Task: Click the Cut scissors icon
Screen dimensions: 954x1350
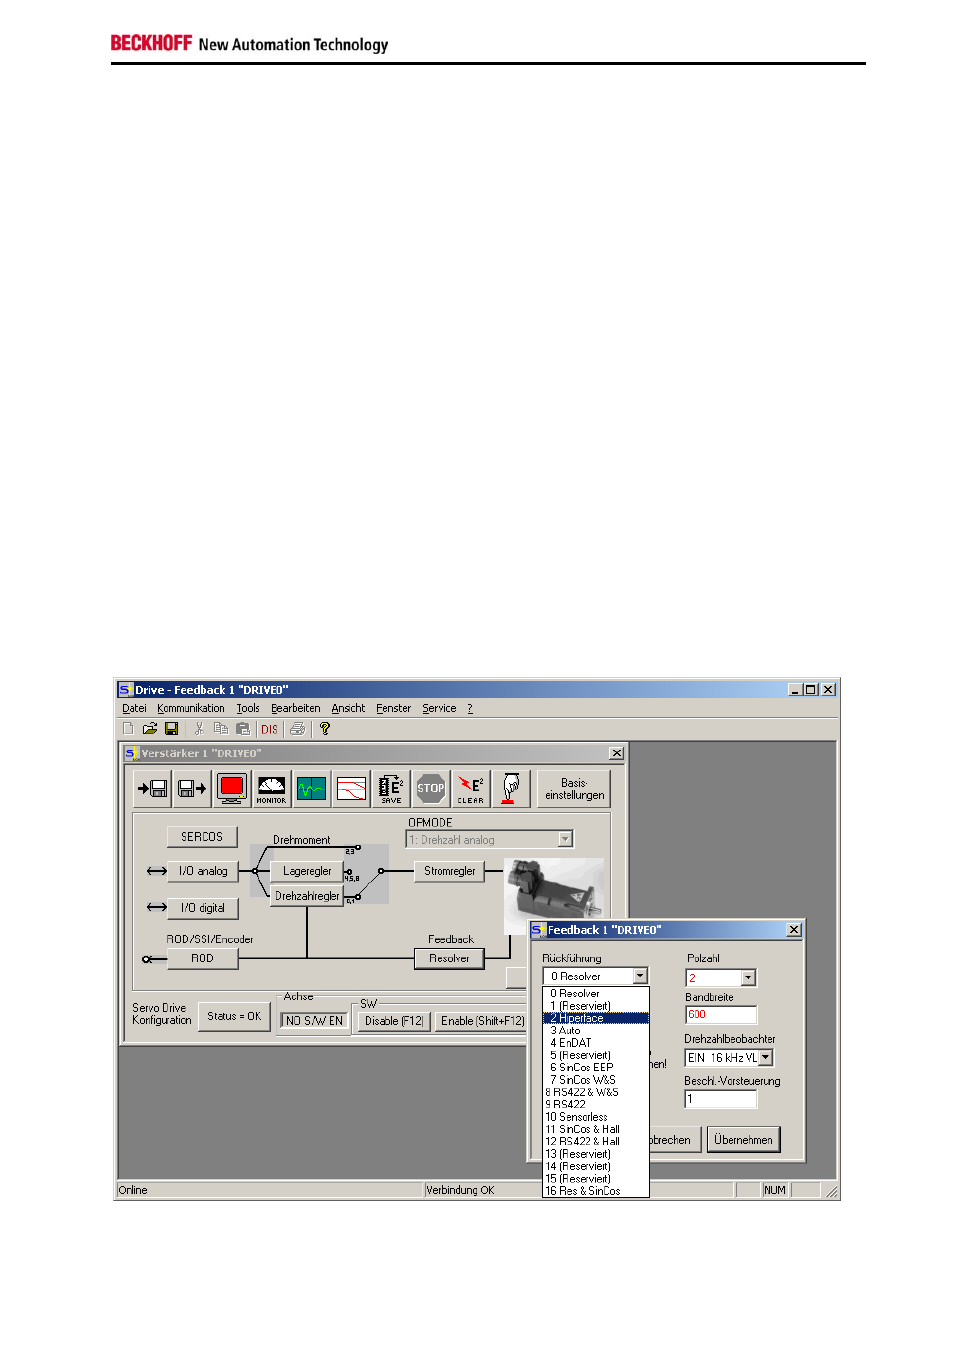Action: point(199,729)
